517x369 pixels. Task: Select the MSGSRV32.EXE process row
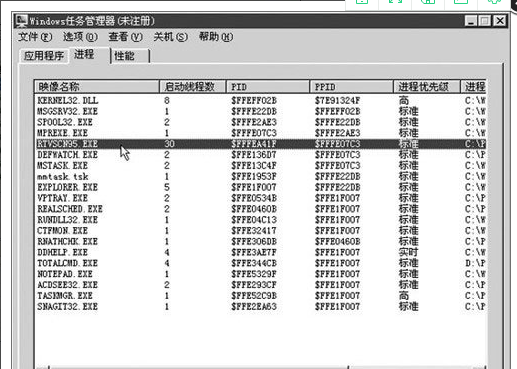[261, 111]
